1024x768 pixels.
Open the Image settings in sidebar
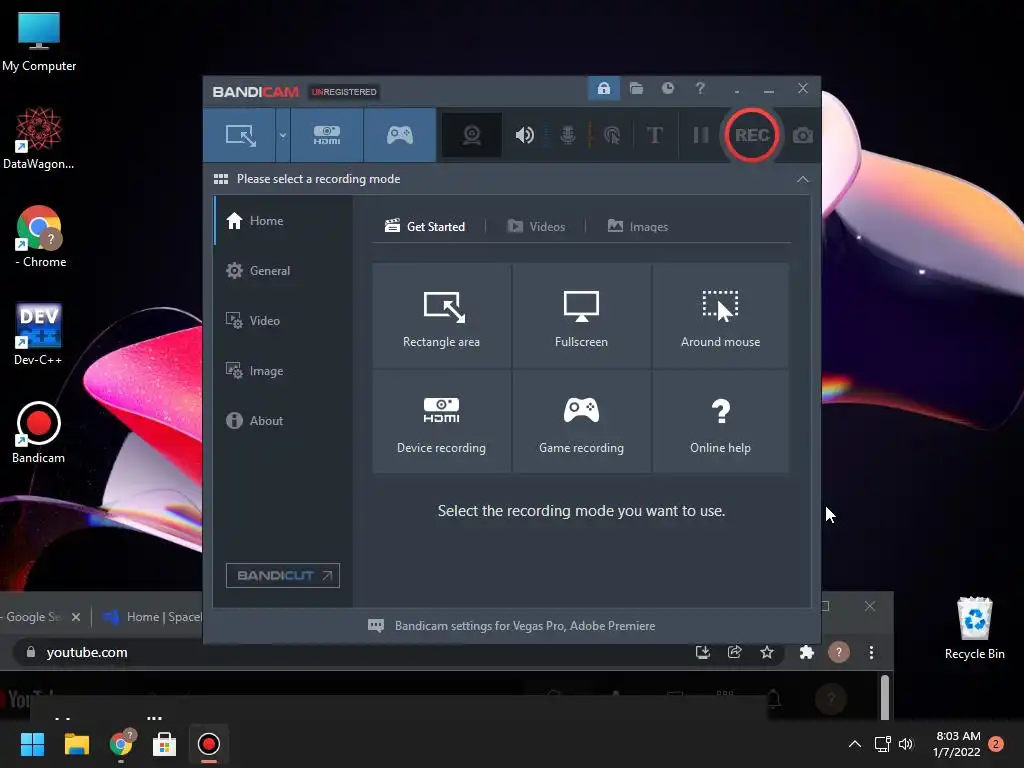(x=283, y=370)
